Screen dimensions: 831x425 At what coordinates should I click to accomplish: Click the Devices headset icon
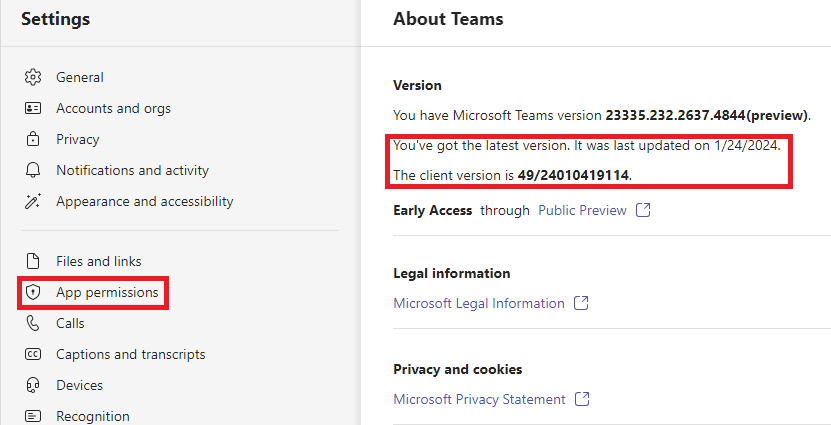(x=33, y=385)
